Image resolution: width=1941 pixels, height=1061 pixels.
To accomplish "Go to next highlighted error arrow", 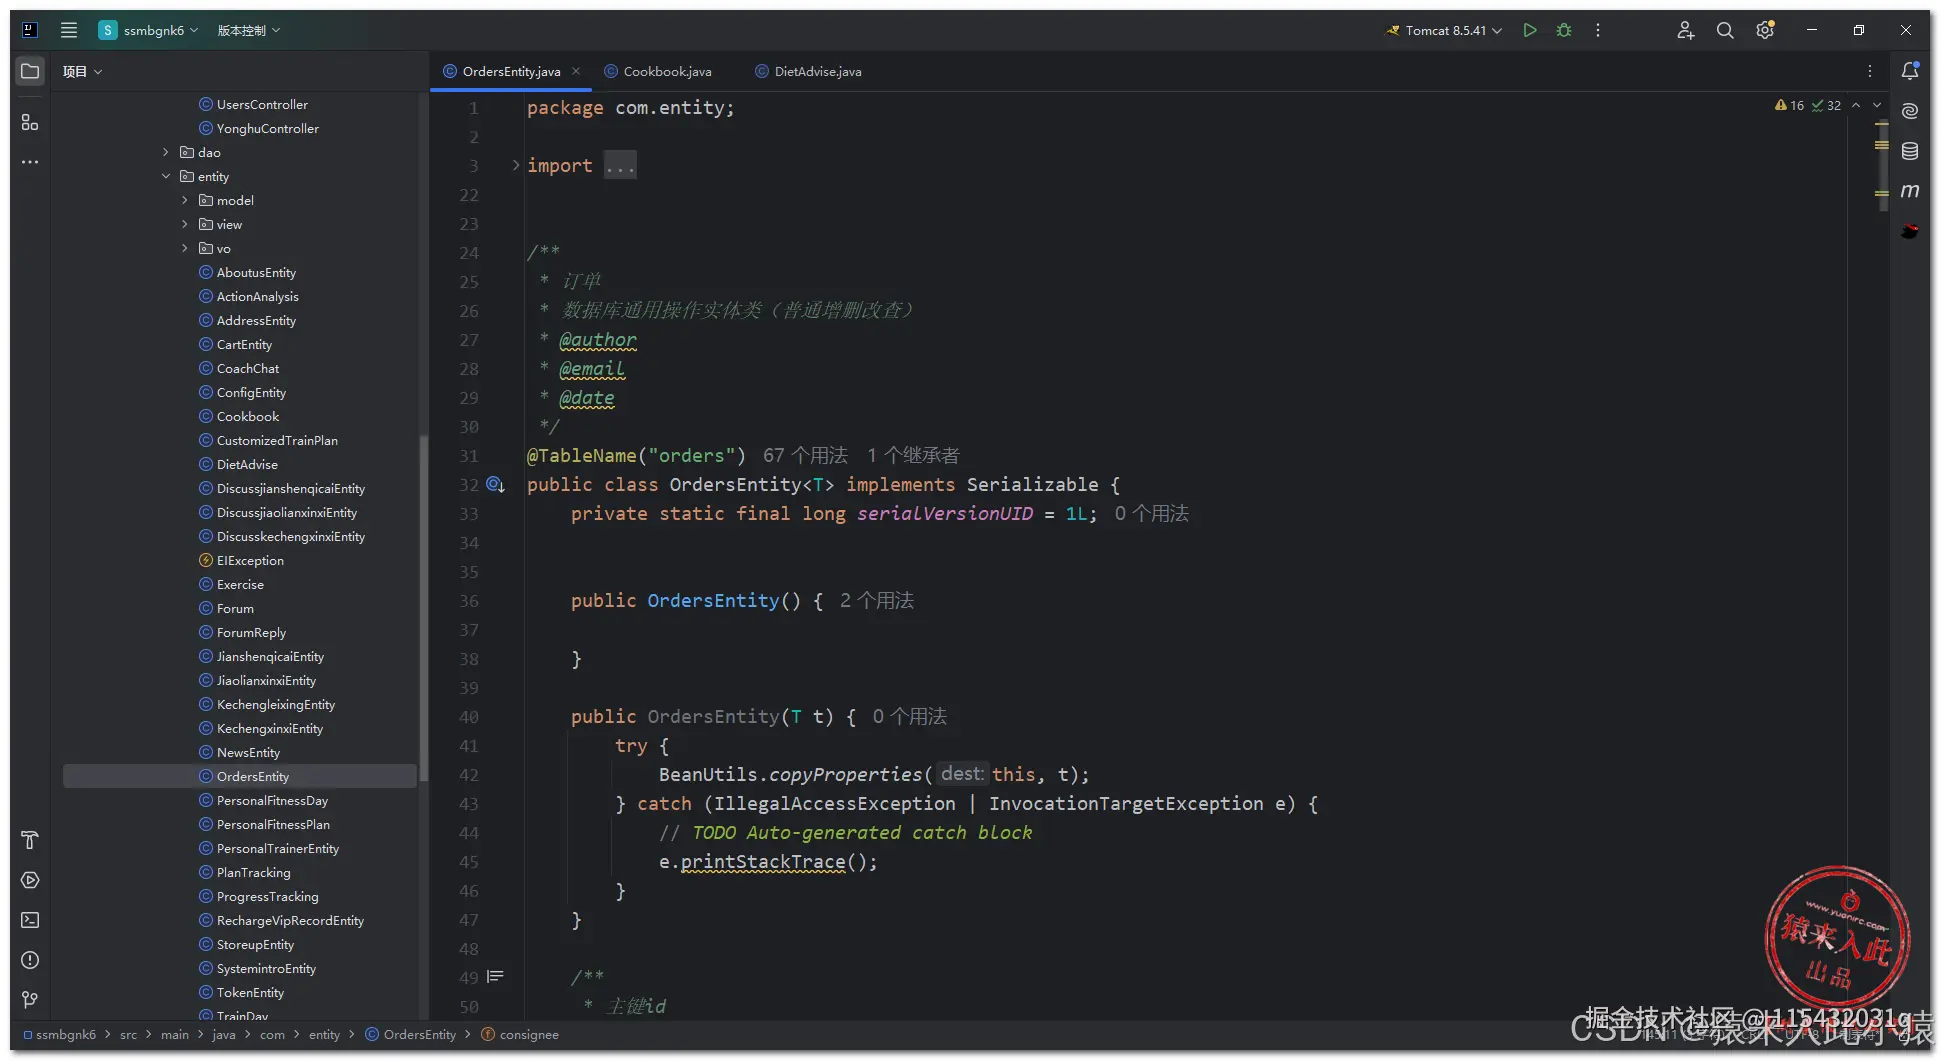I will point(1877,105).
